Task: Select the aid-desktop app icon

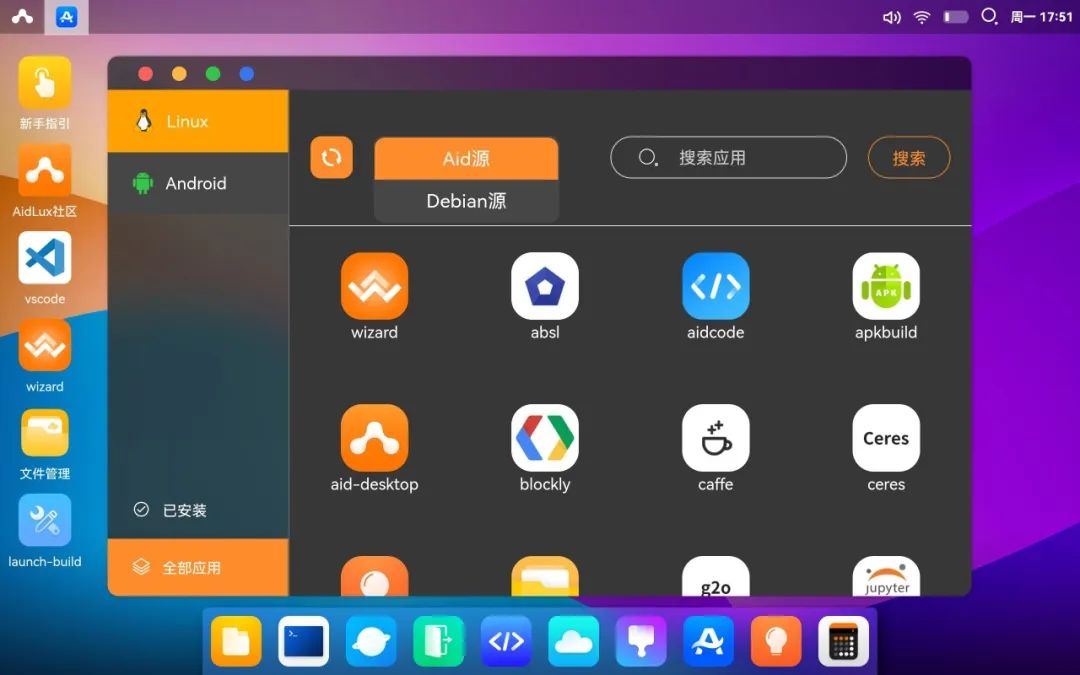Action: point(374,438)
